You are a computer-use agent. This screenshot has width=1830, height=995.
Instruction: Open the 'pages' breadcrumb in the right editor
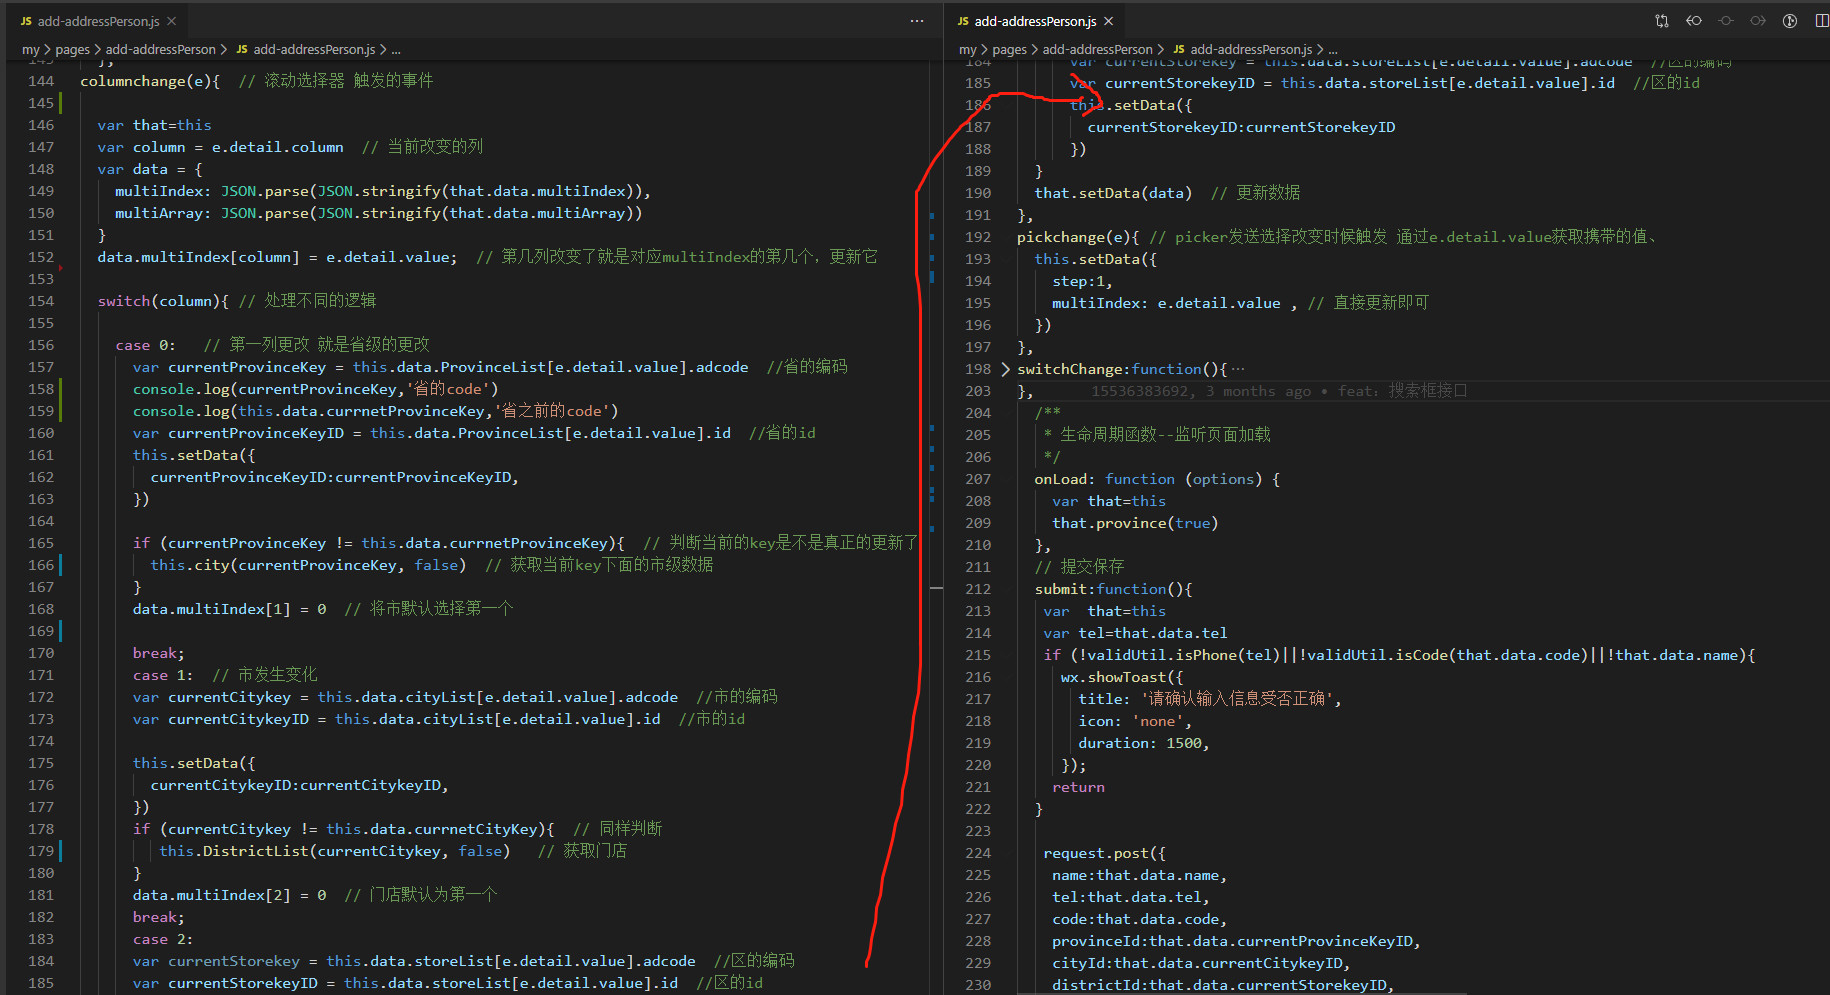pyautogui.click(x=1009, y=49)
